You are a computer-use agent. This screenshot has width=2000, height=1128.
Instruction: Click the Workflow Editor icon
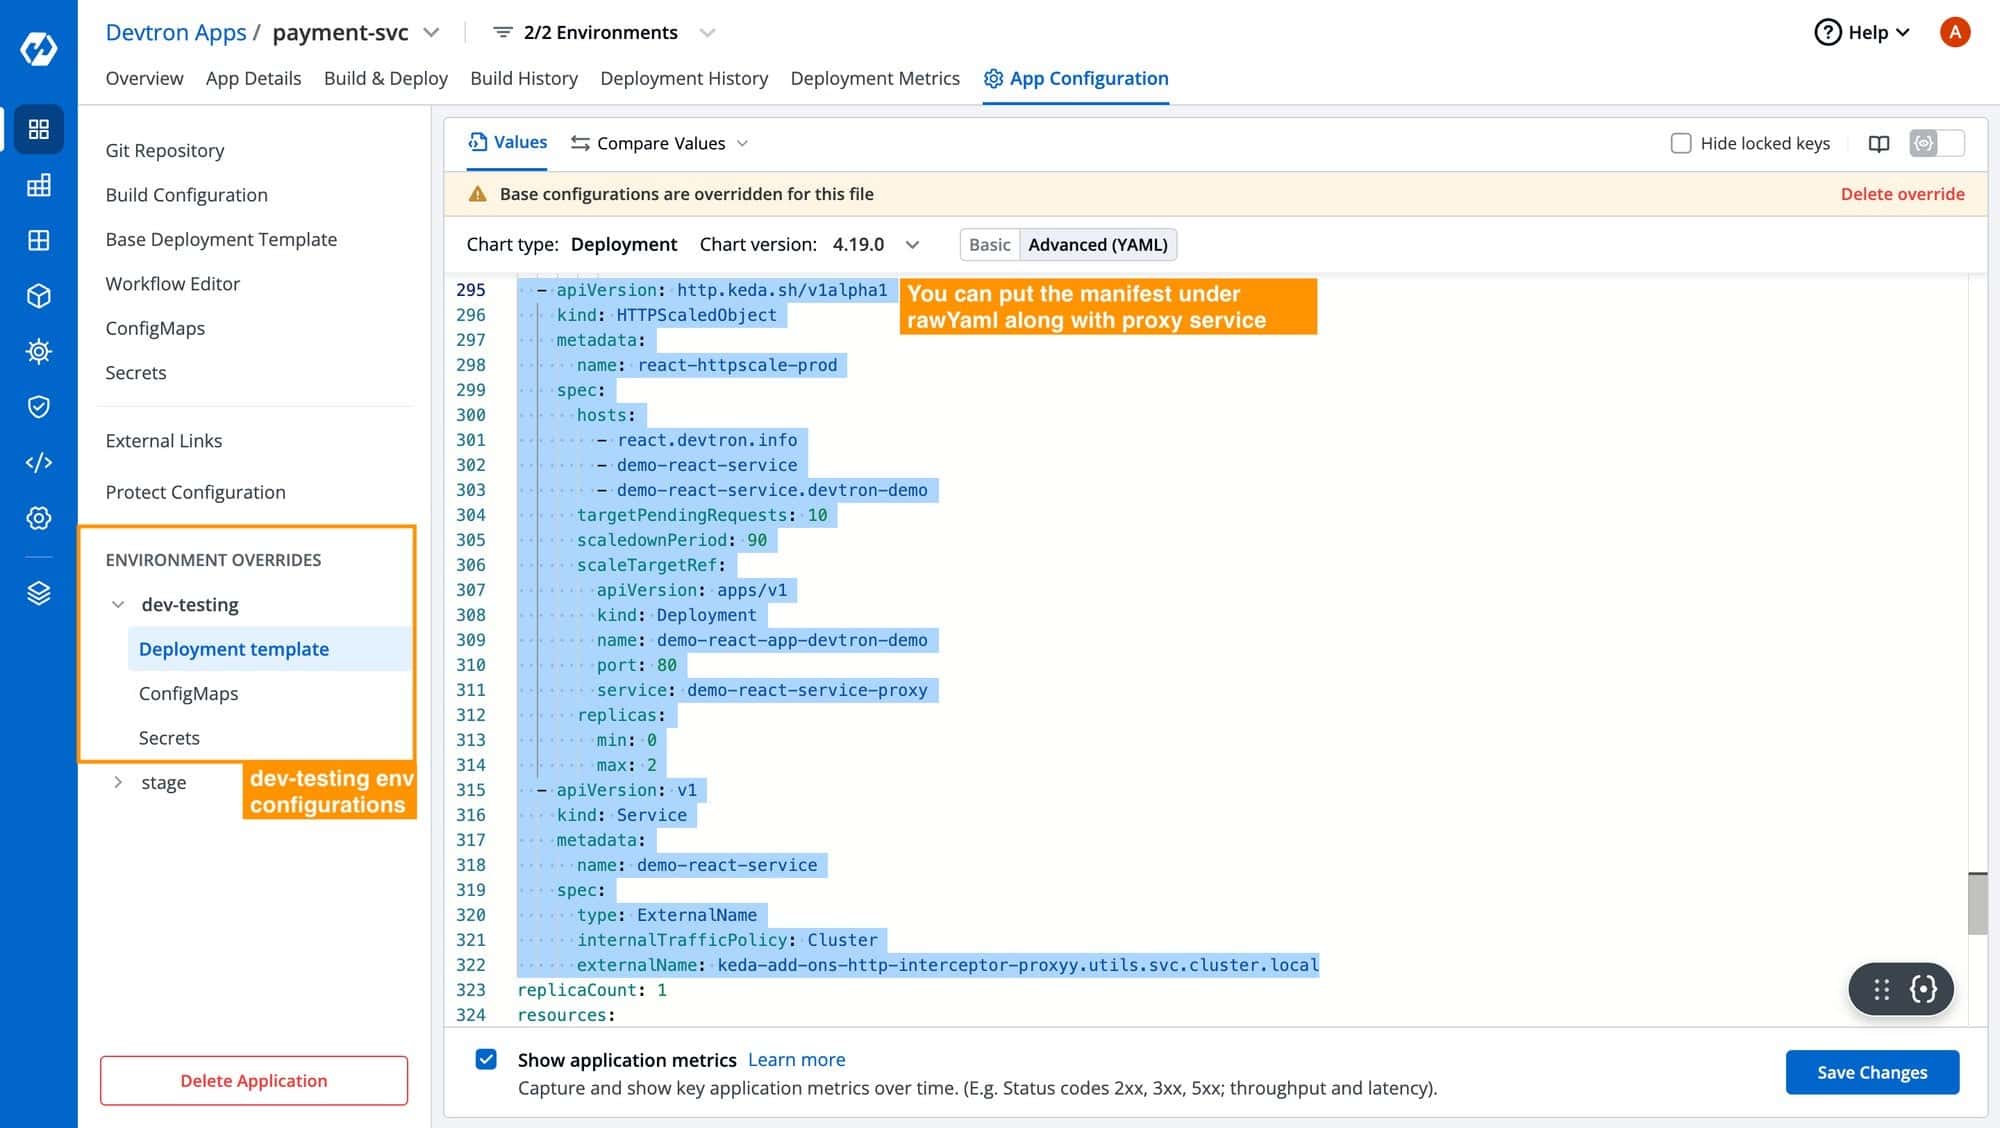[x=172, y=283]
